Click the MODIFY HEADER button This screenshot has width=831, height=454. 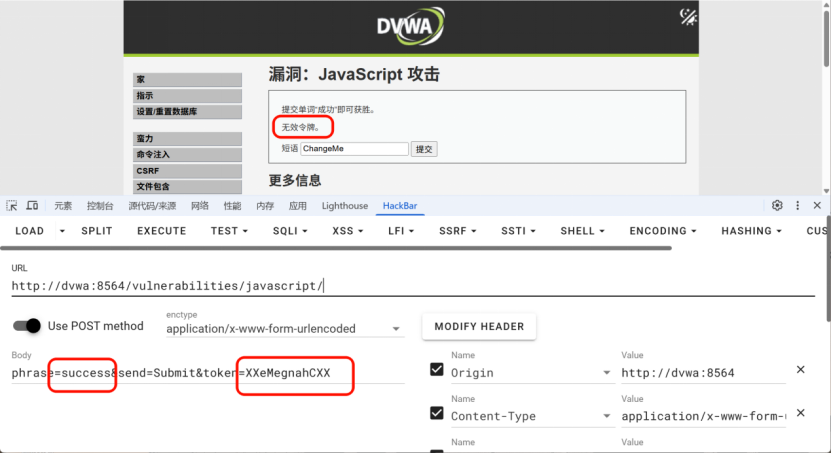click(479, 326)
